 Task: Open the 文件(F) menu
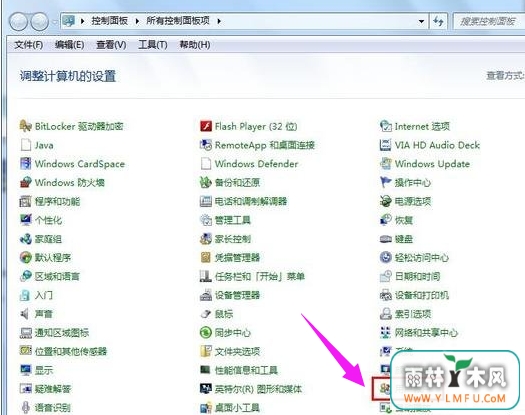click(29, 45)
